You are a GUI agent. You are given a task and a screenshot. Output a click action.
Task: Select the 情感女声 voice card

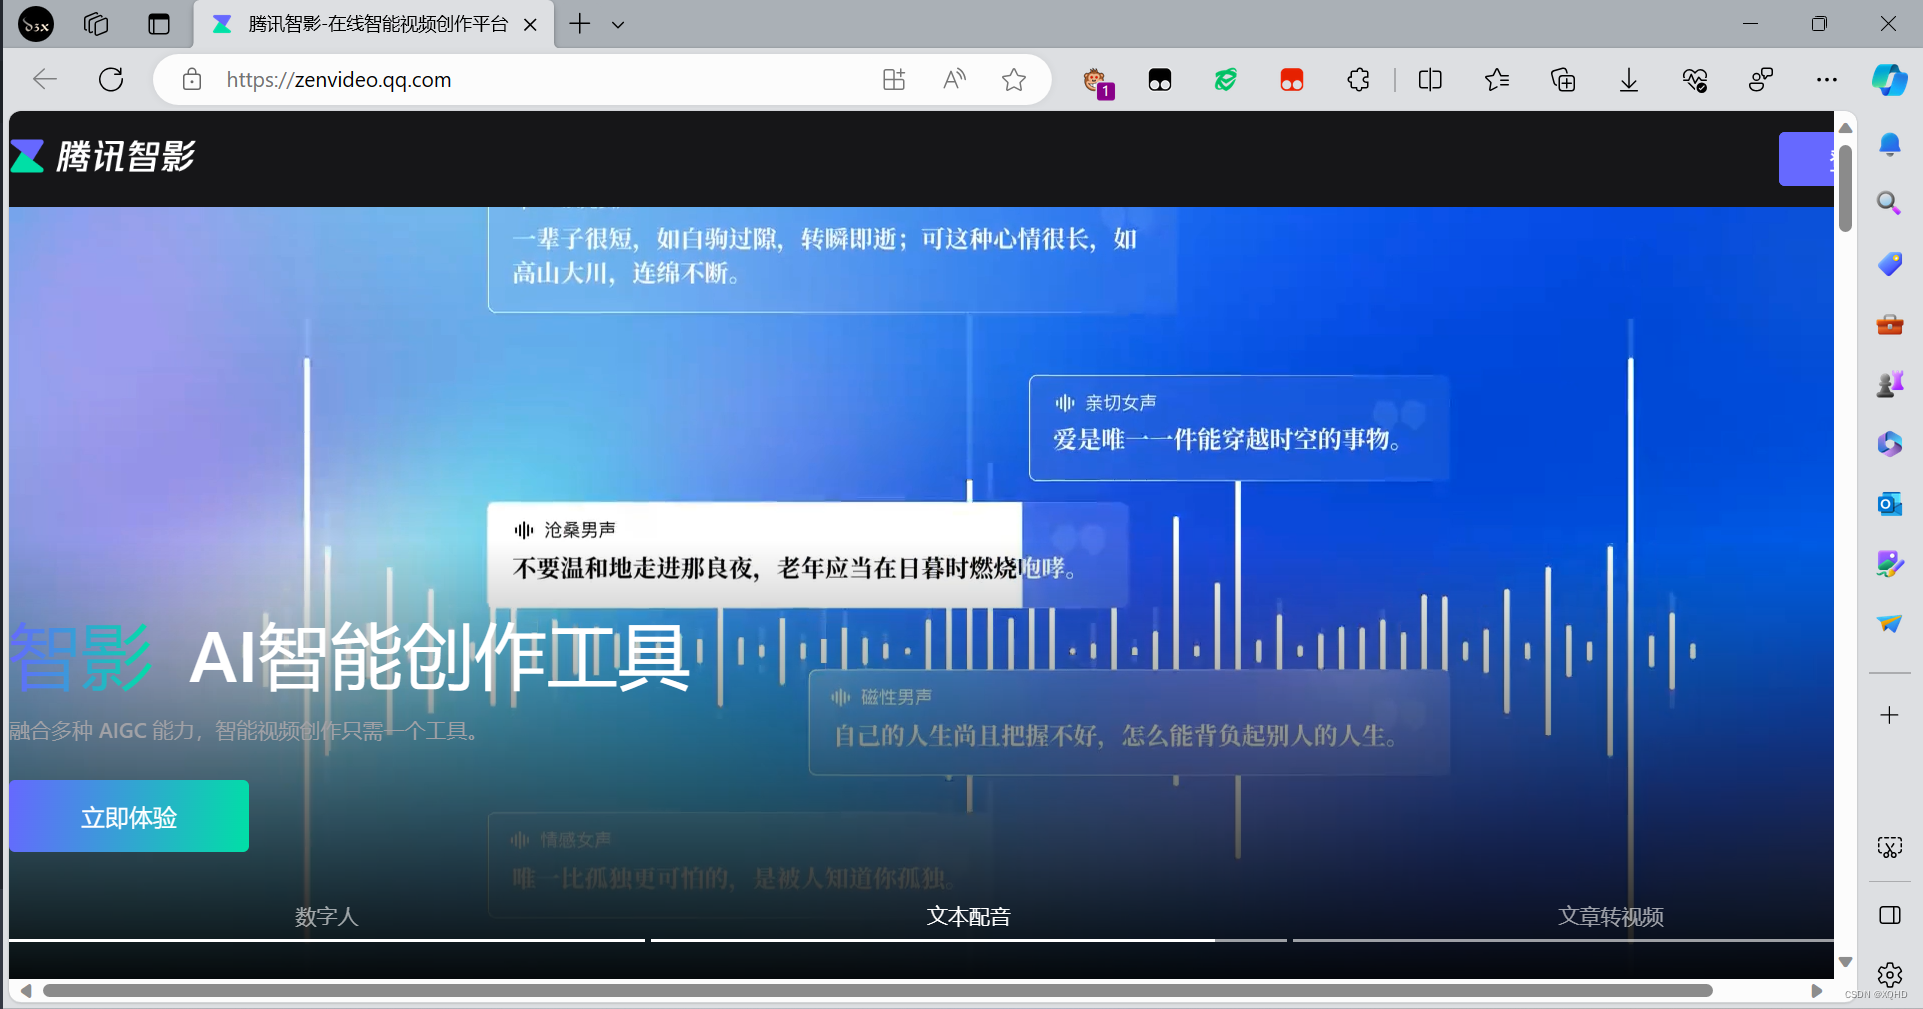(x=740, y=864)
